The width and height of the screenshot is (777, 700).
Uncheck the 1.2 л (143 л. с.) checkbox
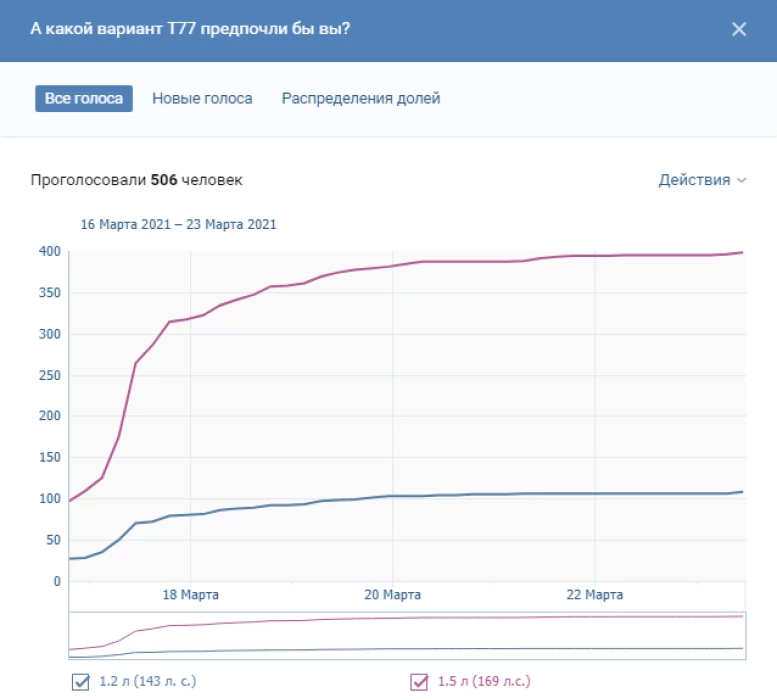[x=80, y=683]
